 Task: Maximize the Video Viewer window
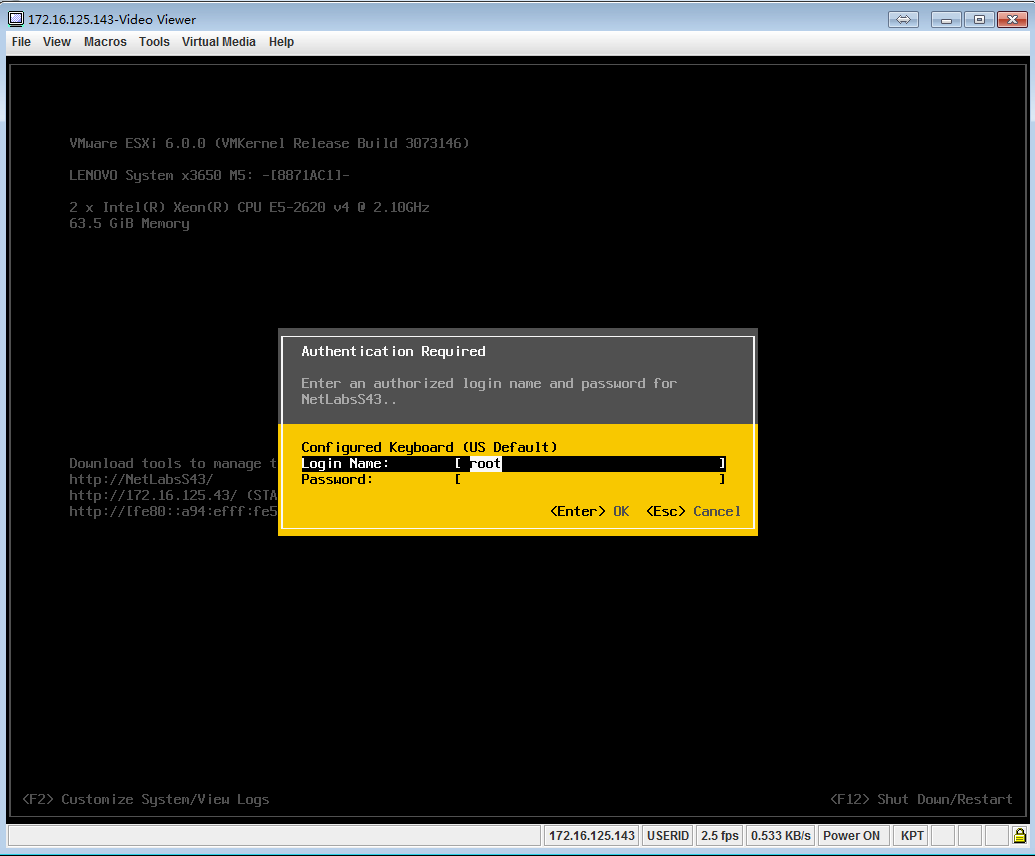click(x=979, y=19)
